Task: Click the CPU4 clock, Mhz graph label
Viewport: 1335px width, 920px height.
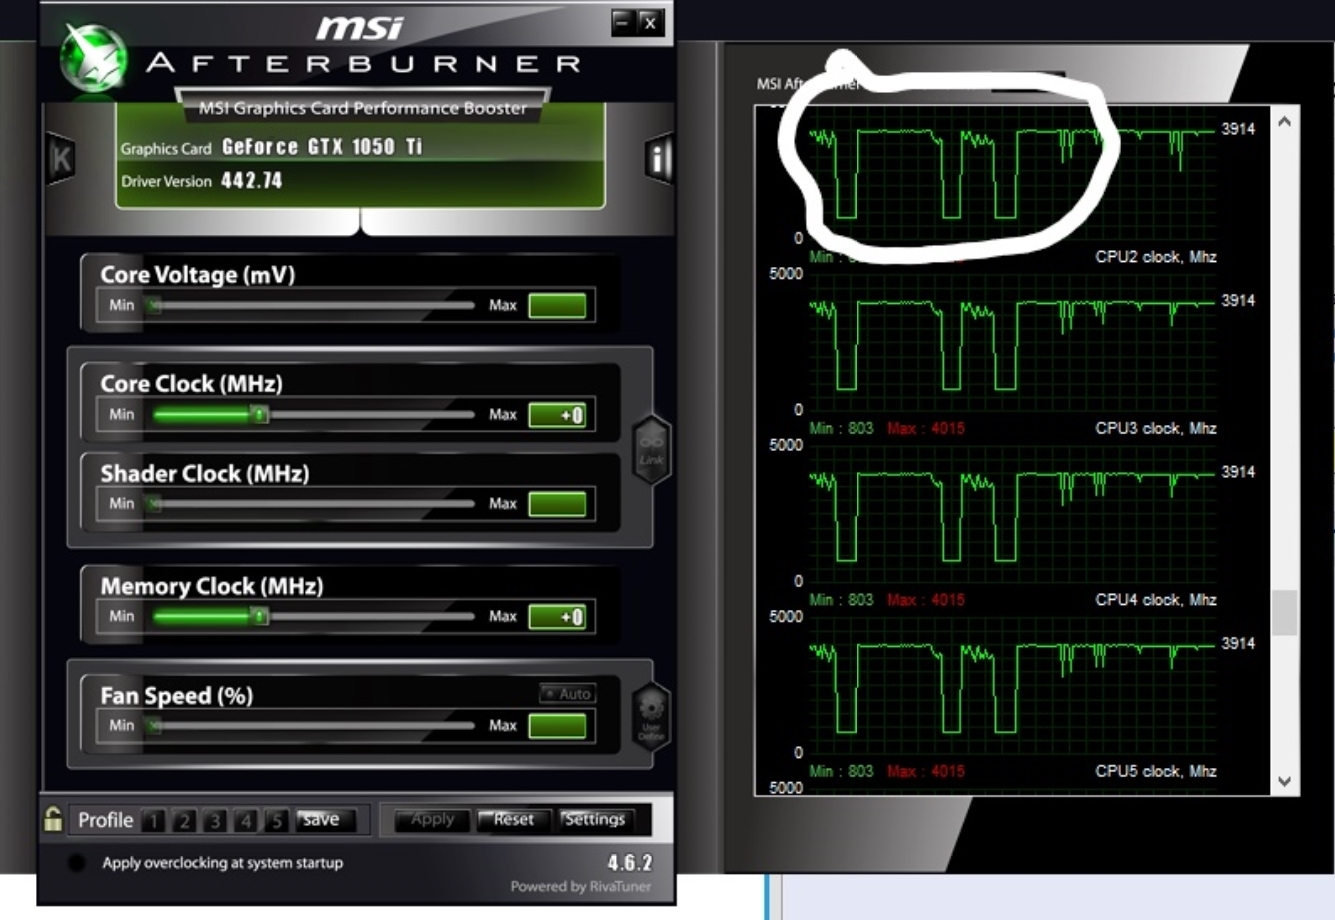Action: pyautogui.click(x=1156, y=600)
